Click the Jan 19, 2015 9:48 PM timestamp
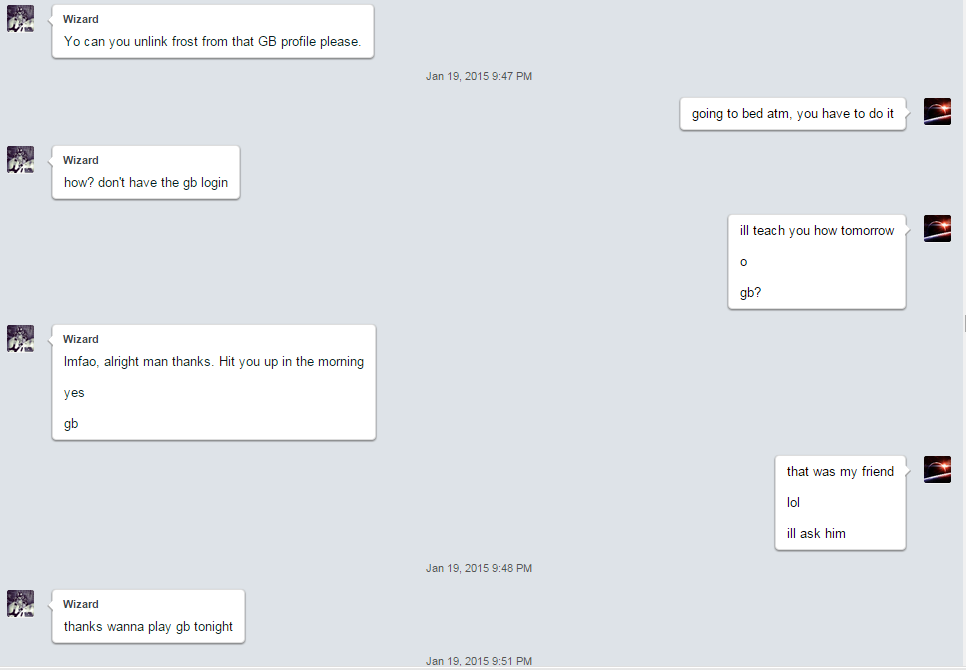This screenshot has width=966, height=670. tap(479, 568)
